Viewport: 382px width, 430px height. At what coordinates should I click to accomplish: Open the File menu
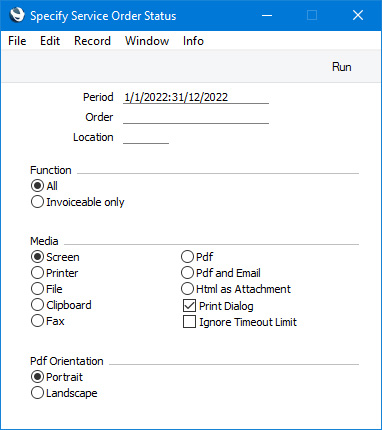17,41
